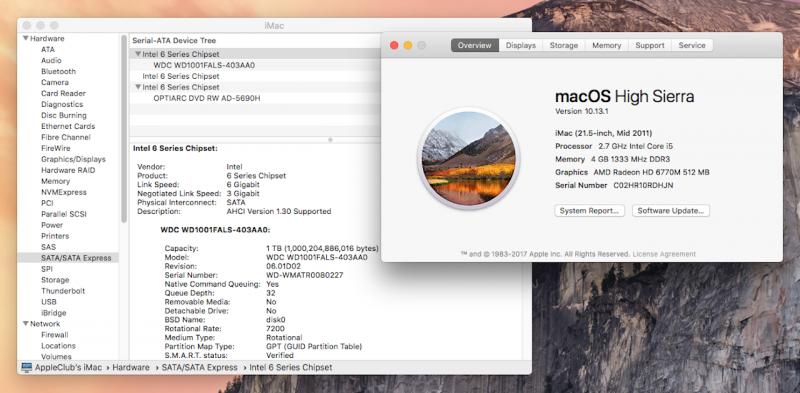The image size is (800, 393).
Task: Collapse the first Intel 6 Series Chipset row
Action: 138,54
